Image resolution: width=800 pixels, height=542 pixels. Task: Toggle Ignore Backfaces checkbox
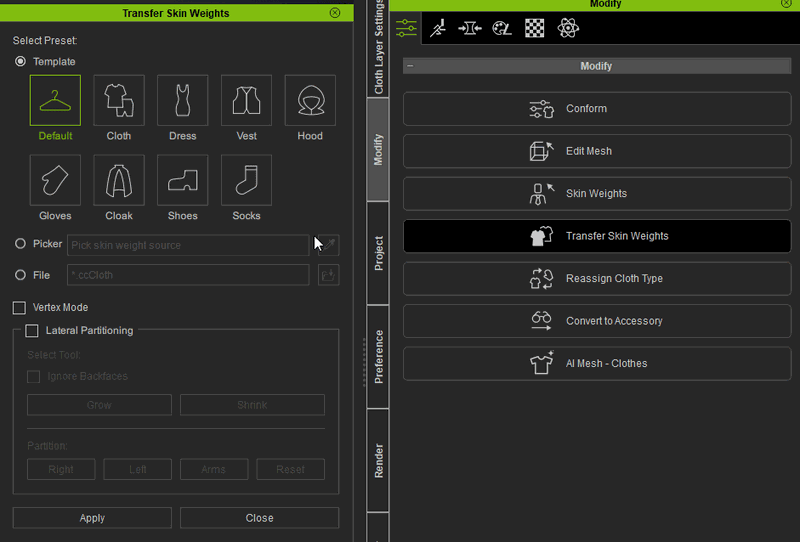(34, 377)
